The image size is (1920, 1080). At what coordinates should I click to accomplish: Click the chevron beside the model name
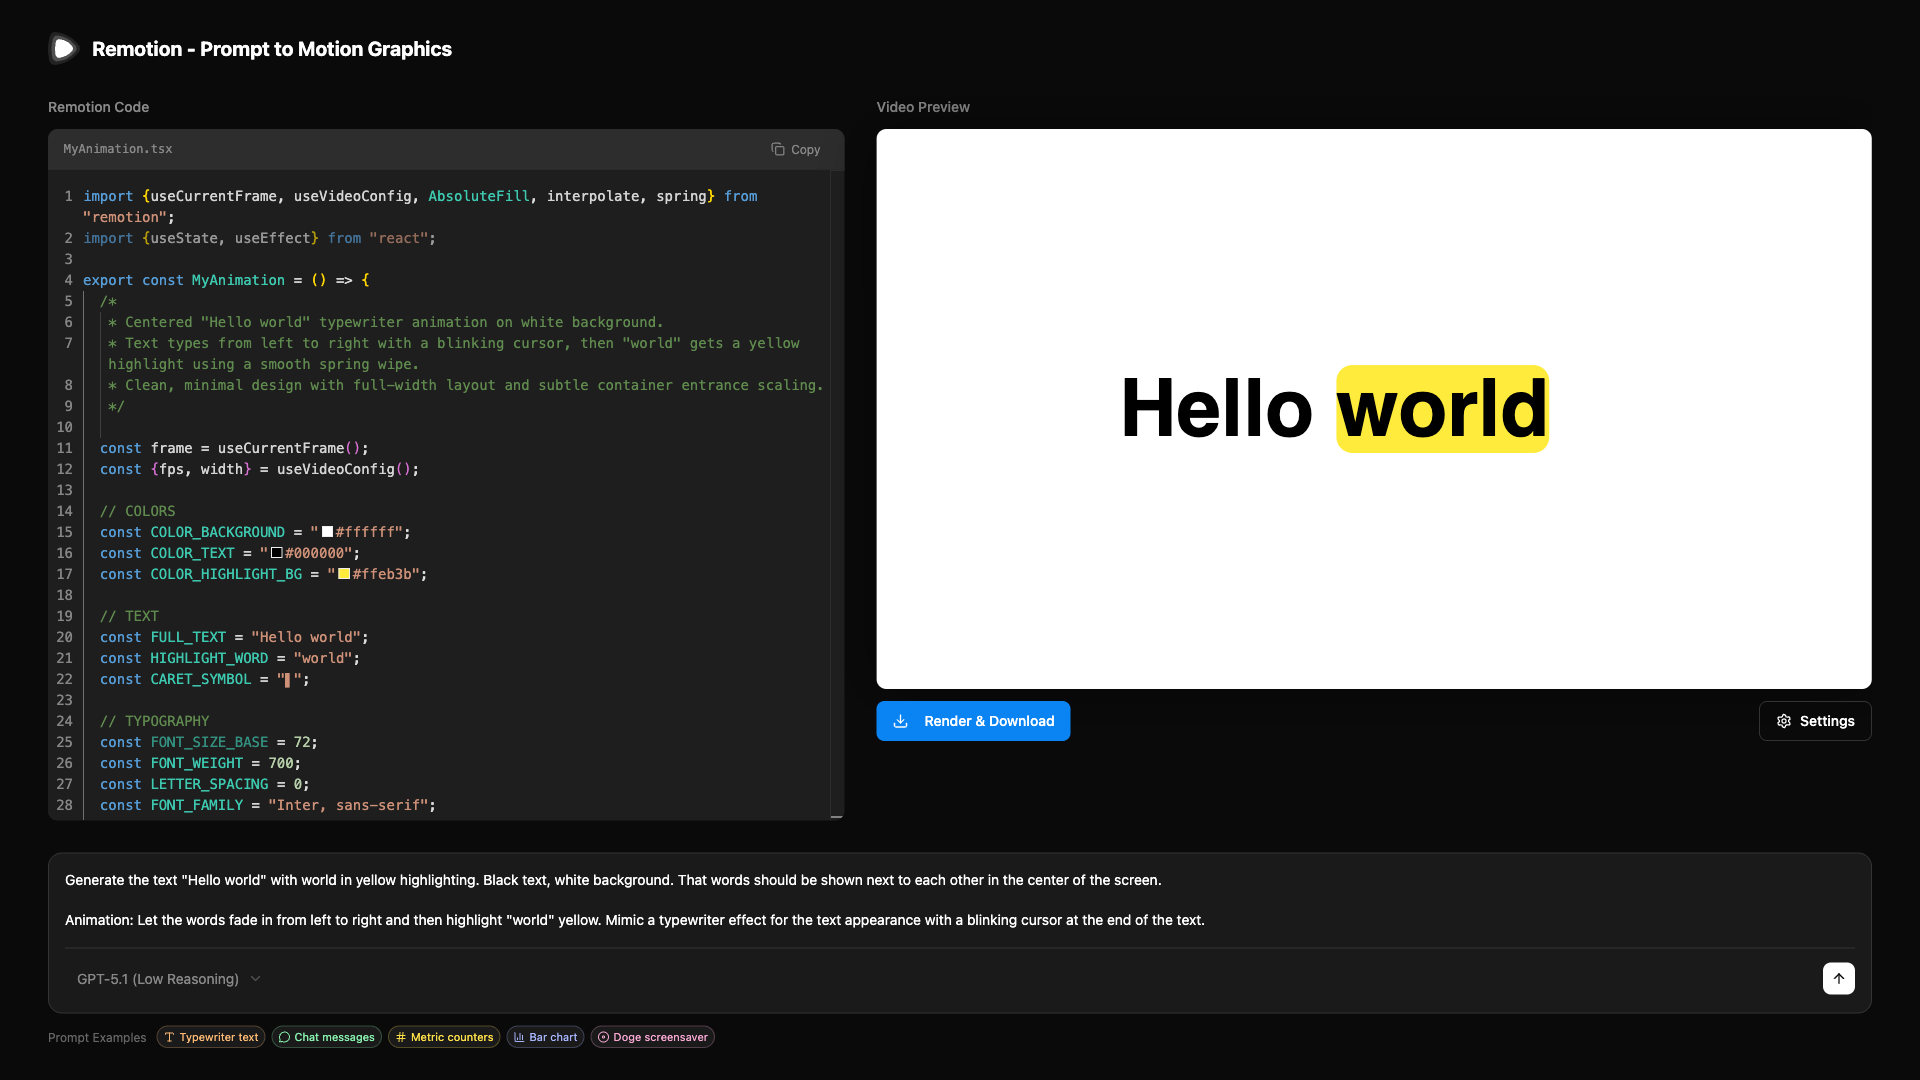click(x=256, y=979)
